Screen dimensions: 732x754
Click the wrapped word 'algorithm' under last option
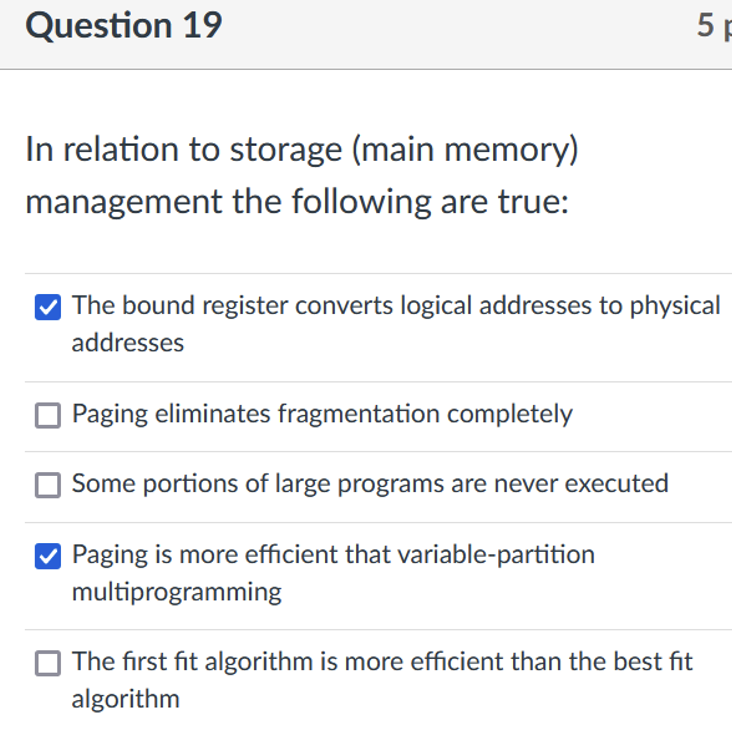click(126, 699)
